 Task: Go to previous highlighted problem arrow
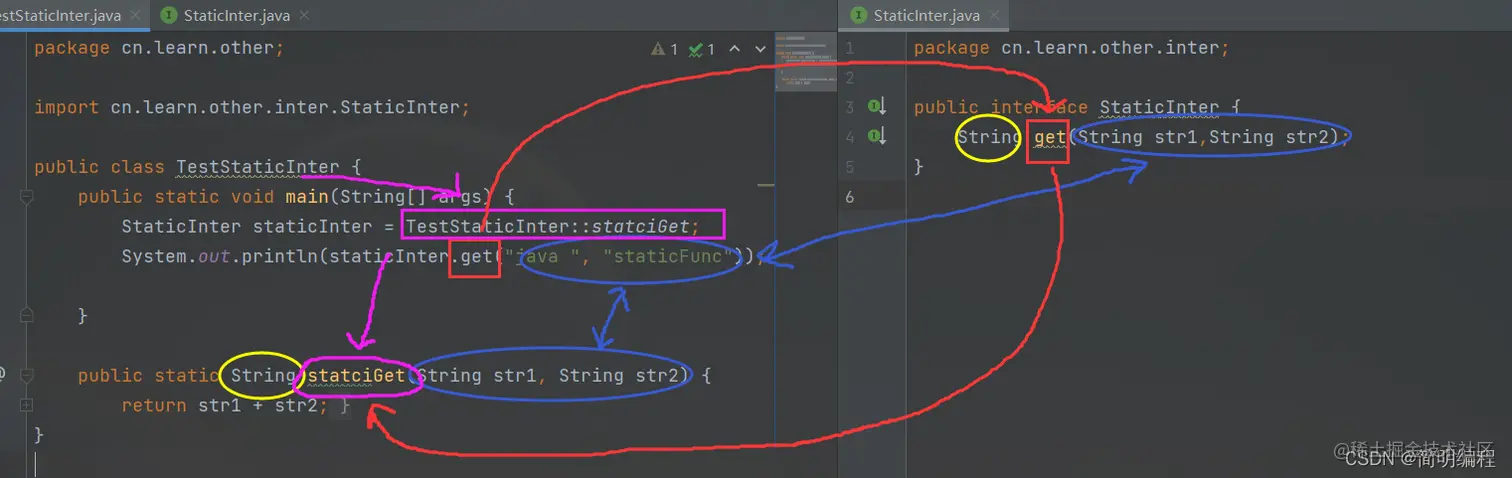[734, 48]
